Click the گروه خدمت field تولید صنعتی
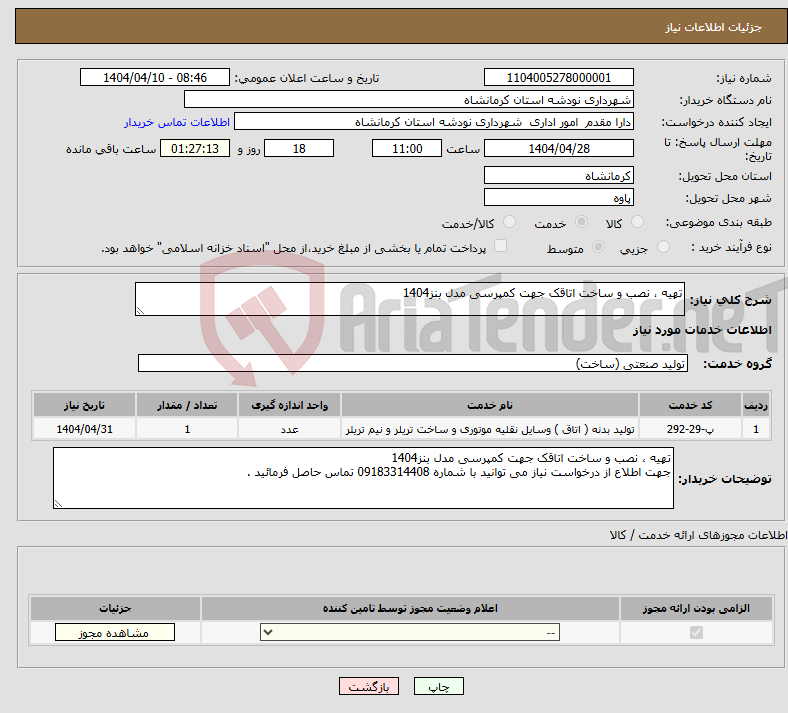Viewport: 788px width, 713px height. [x=413, y=363]
